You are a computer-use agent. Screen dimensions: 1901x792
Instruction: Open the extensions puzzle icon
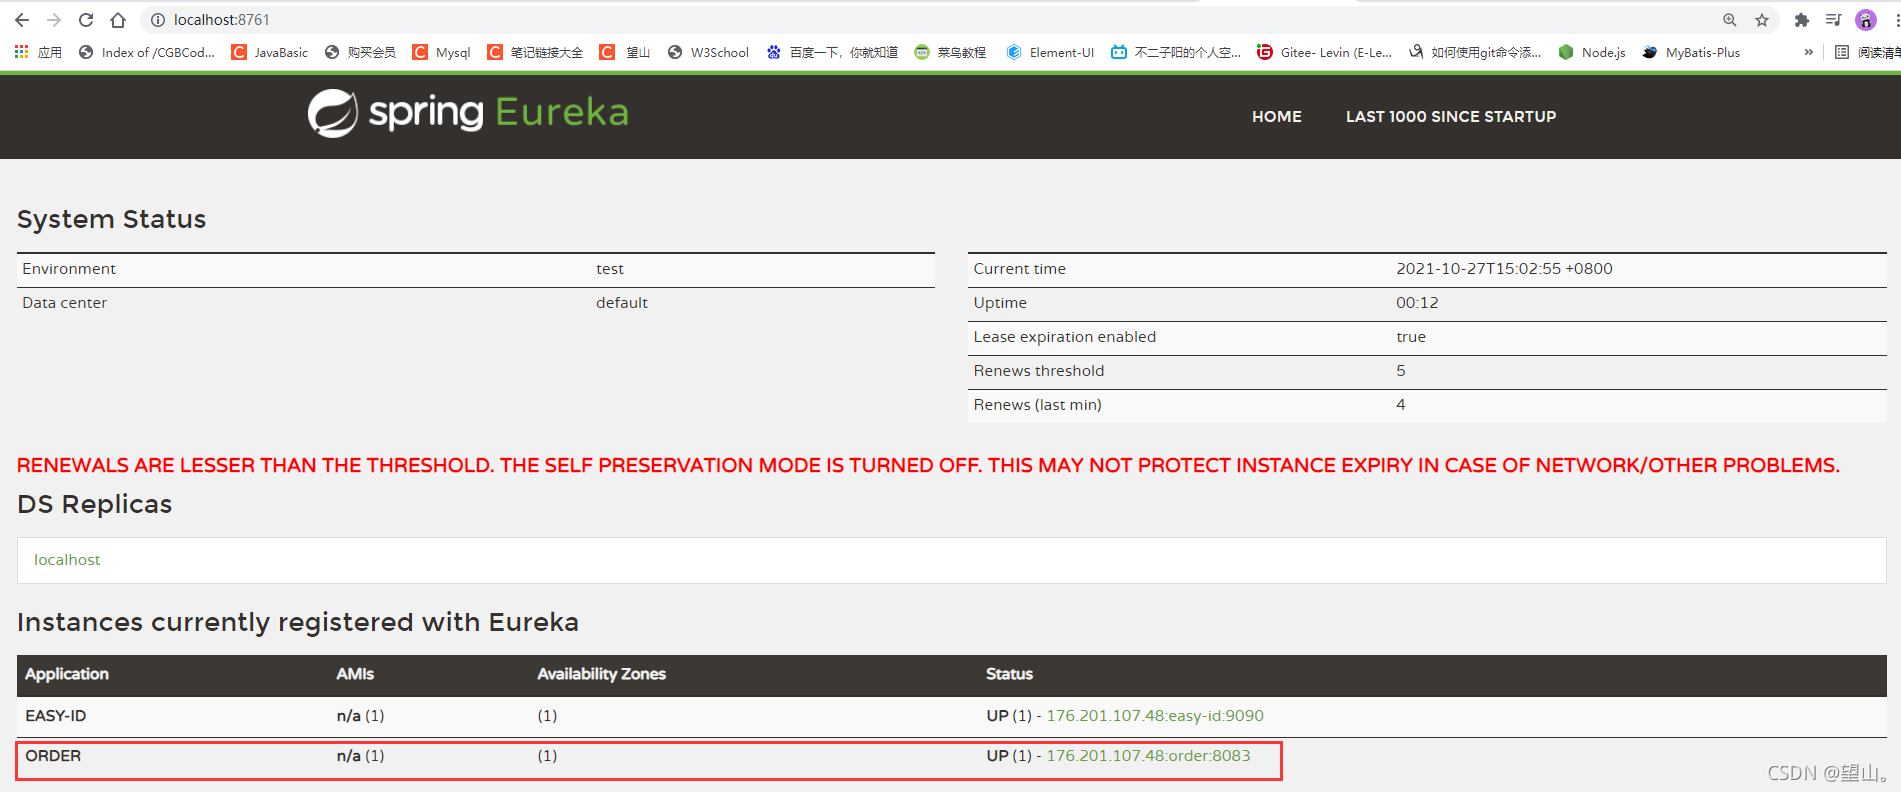pos(1802,20)
